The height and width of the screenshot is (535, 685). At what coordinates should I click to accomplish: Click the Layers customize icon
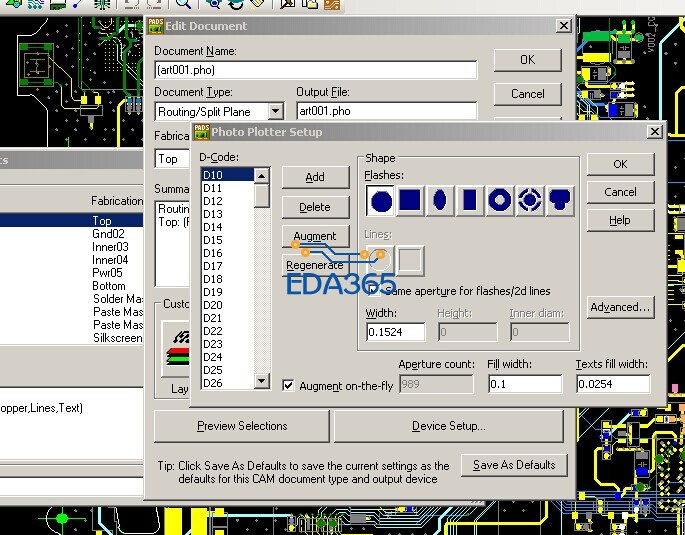(176, 348)
